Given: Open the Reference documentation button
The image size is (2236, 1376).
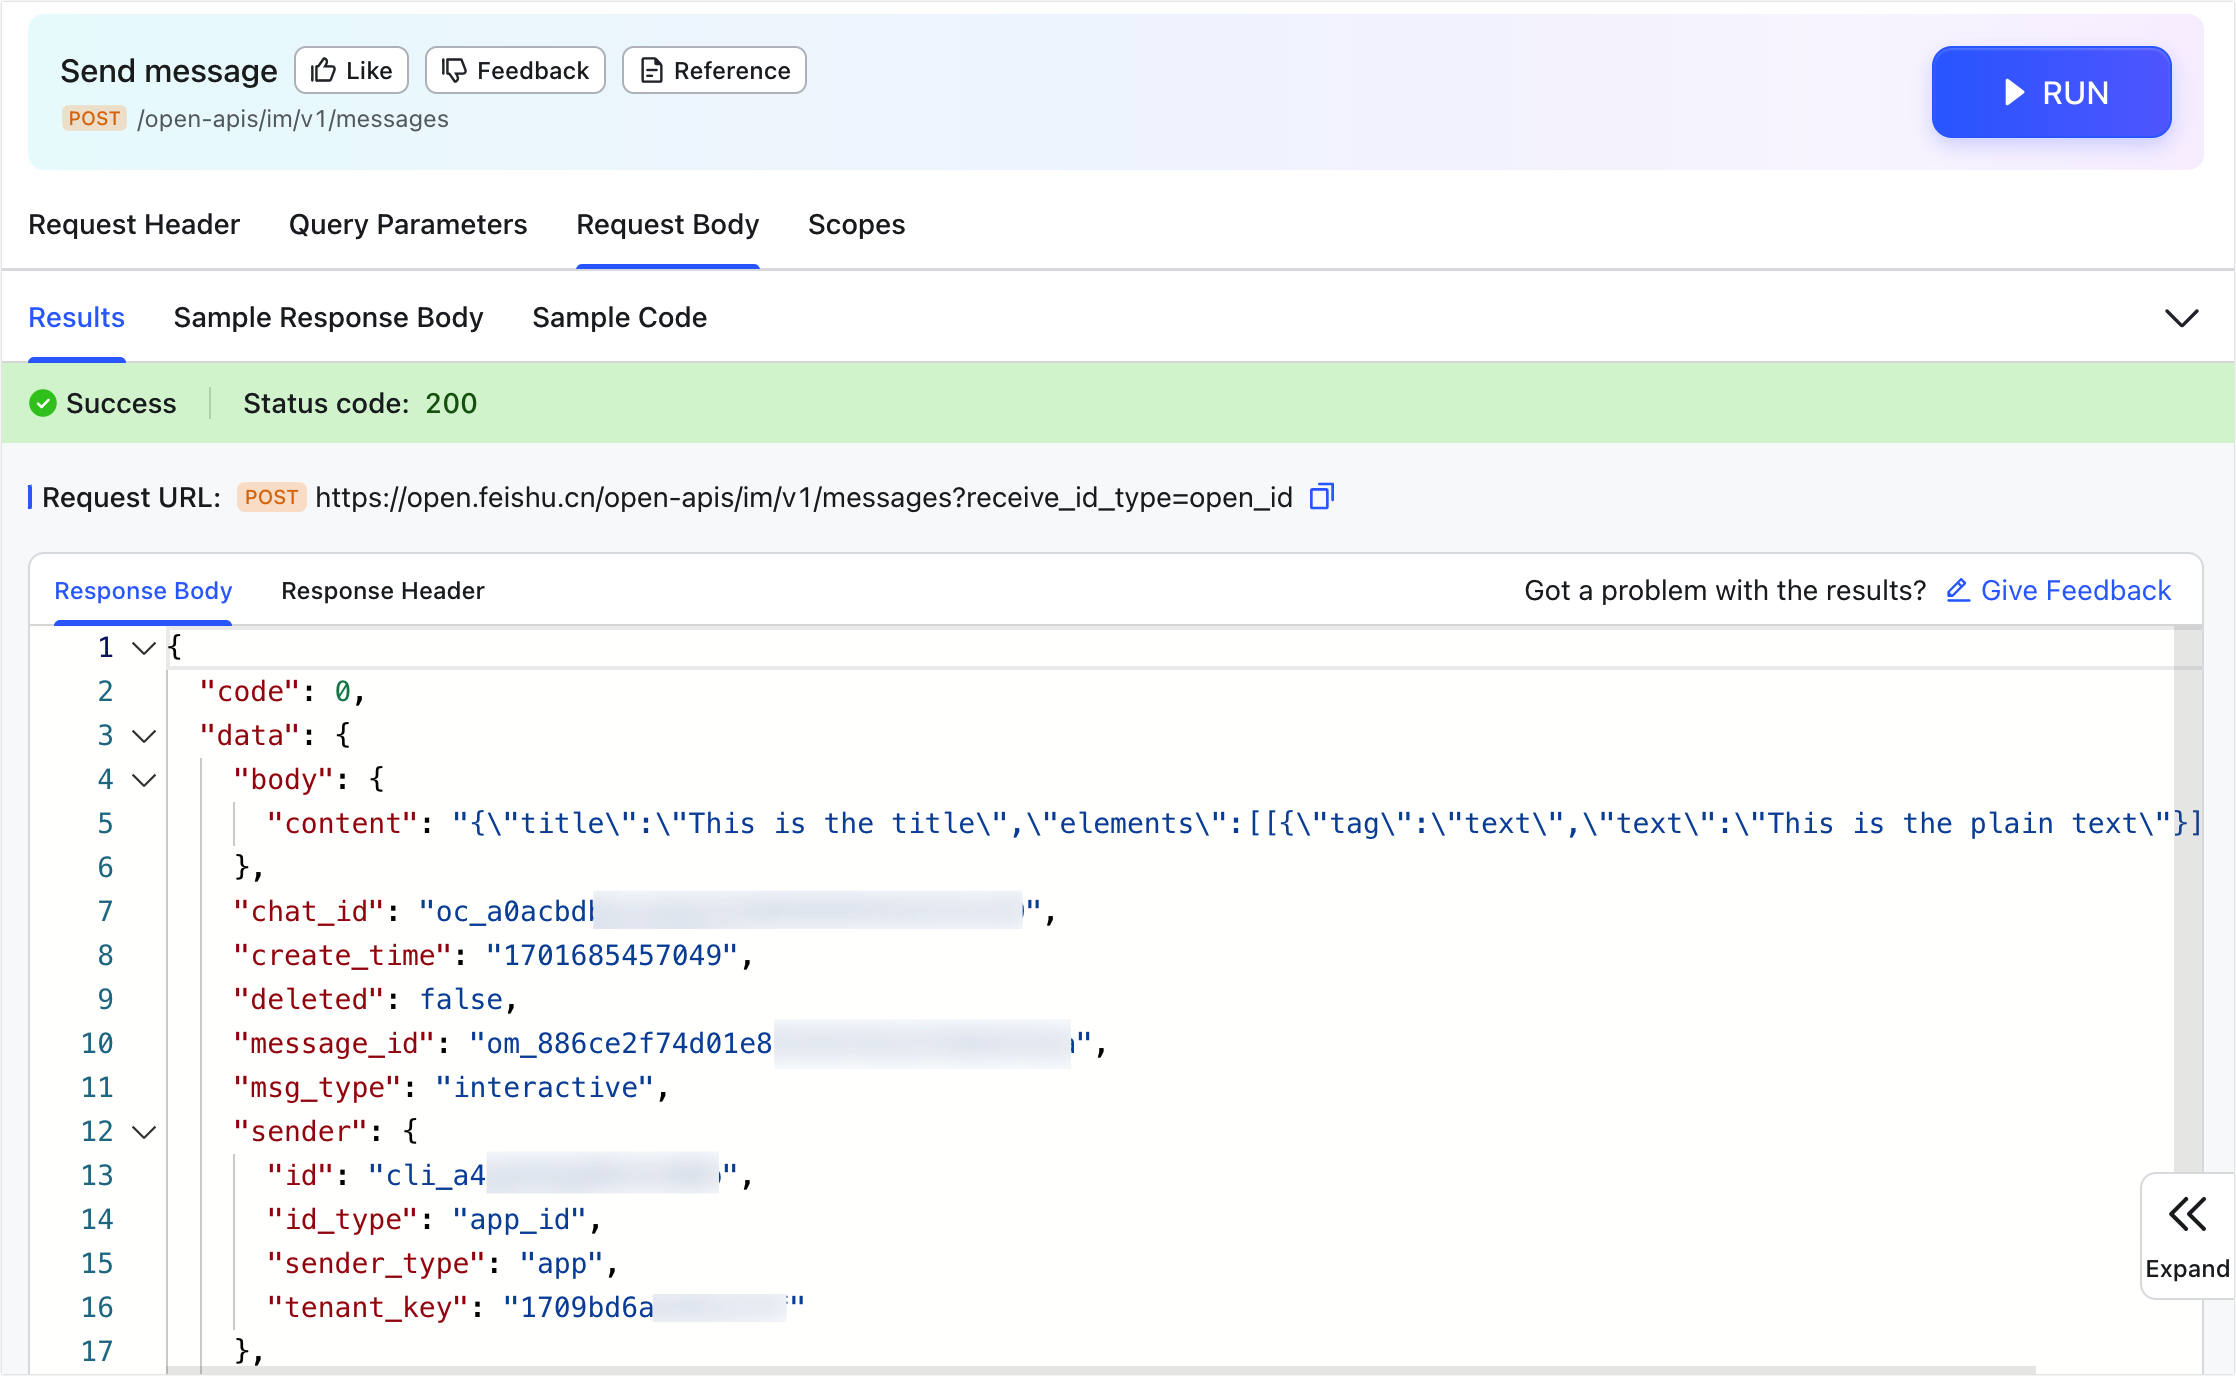Looking at the screenshot, I should coord(714,70).
